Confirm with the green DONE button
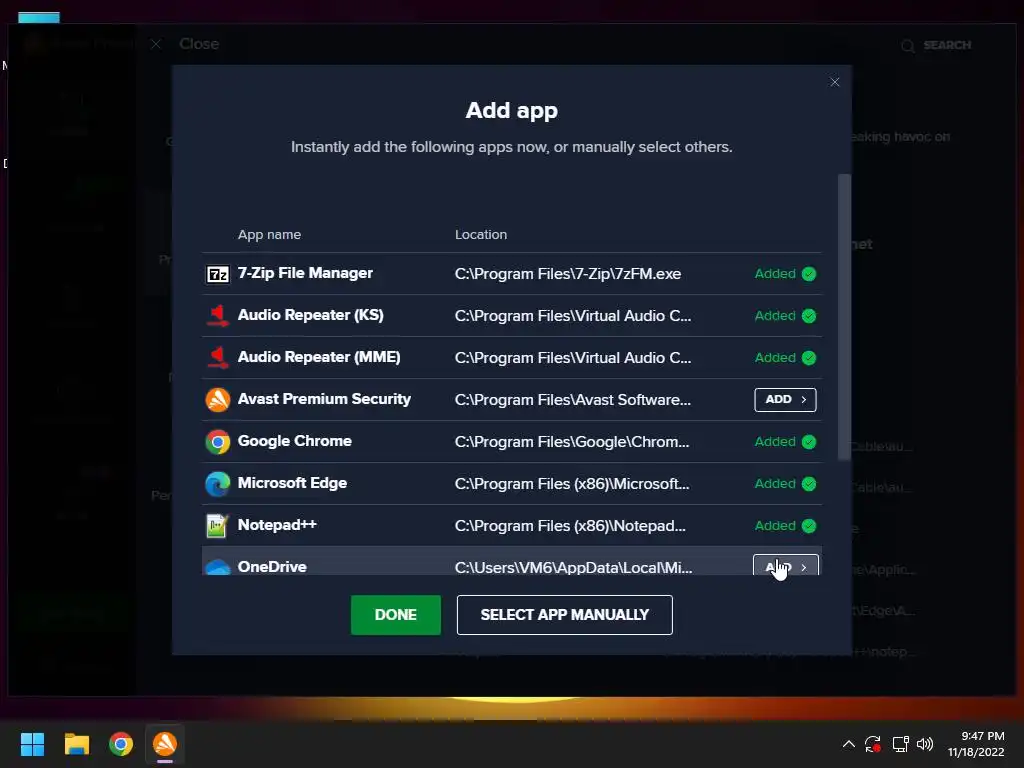 [x=396, y=615]
